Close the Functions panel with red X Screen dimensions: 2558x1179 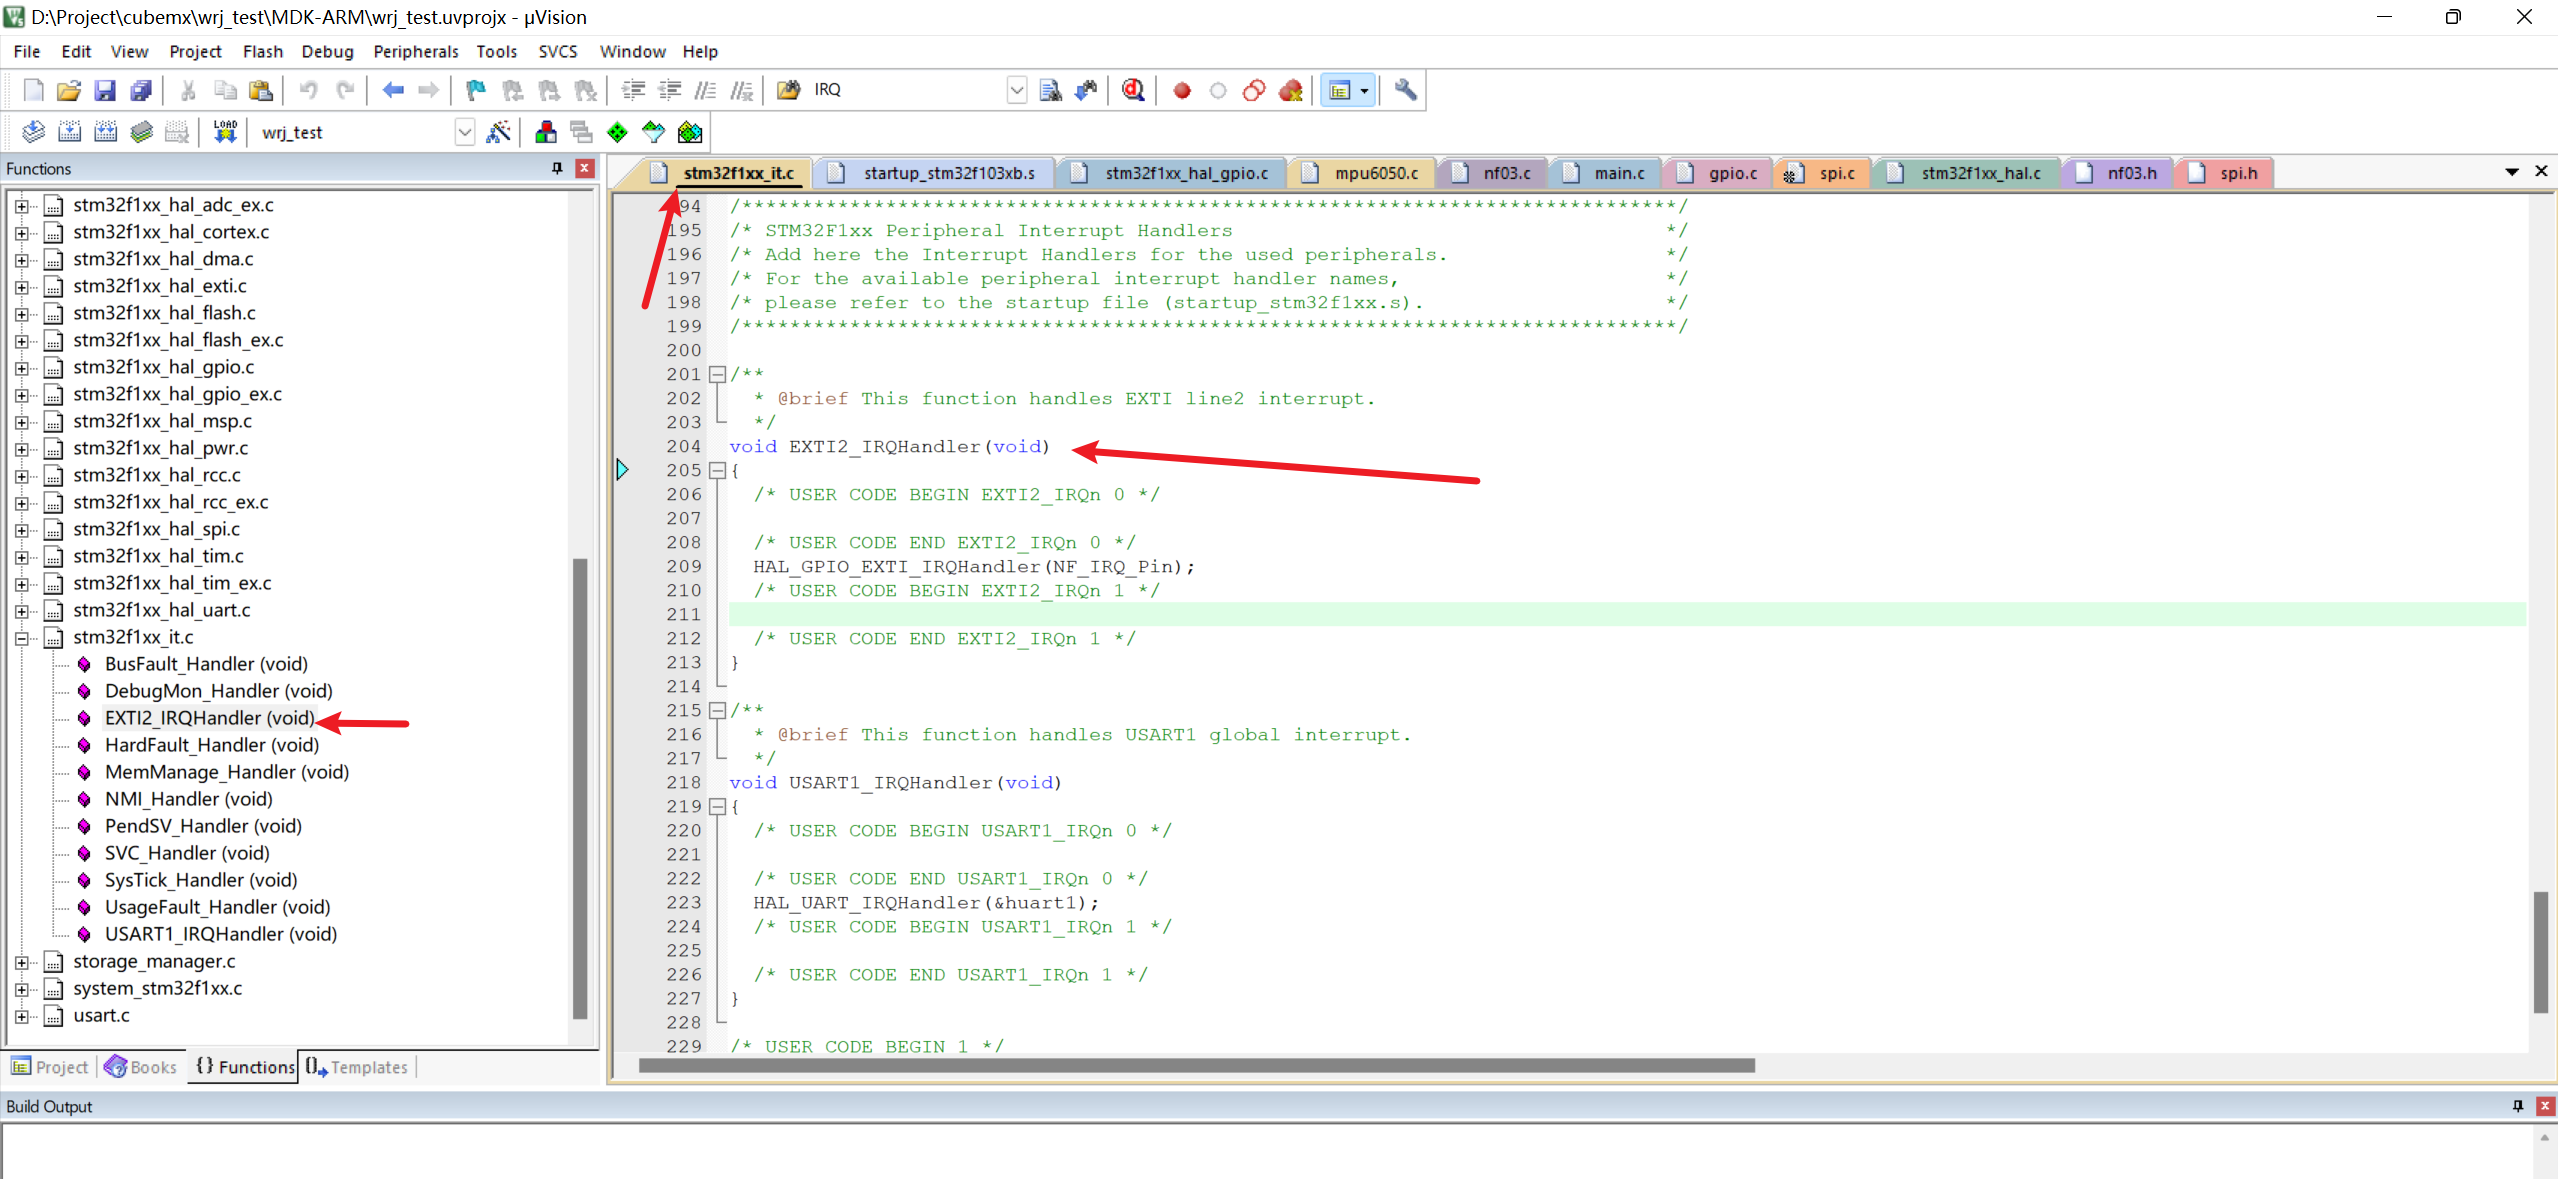click(585, 168)
